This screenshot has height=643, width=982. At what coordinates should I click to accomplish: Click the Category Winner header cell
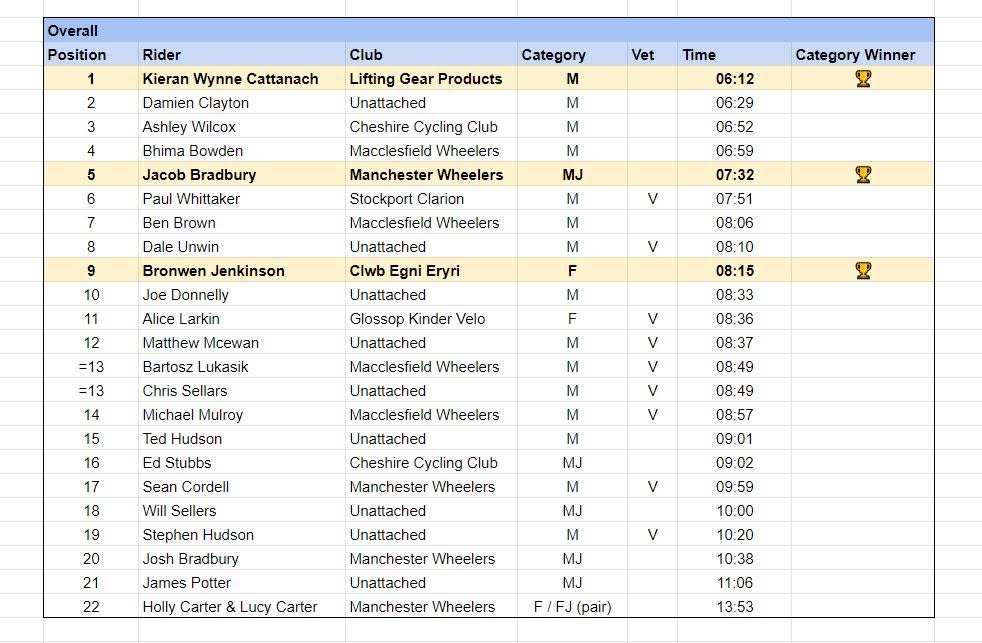tap(855, 55)
